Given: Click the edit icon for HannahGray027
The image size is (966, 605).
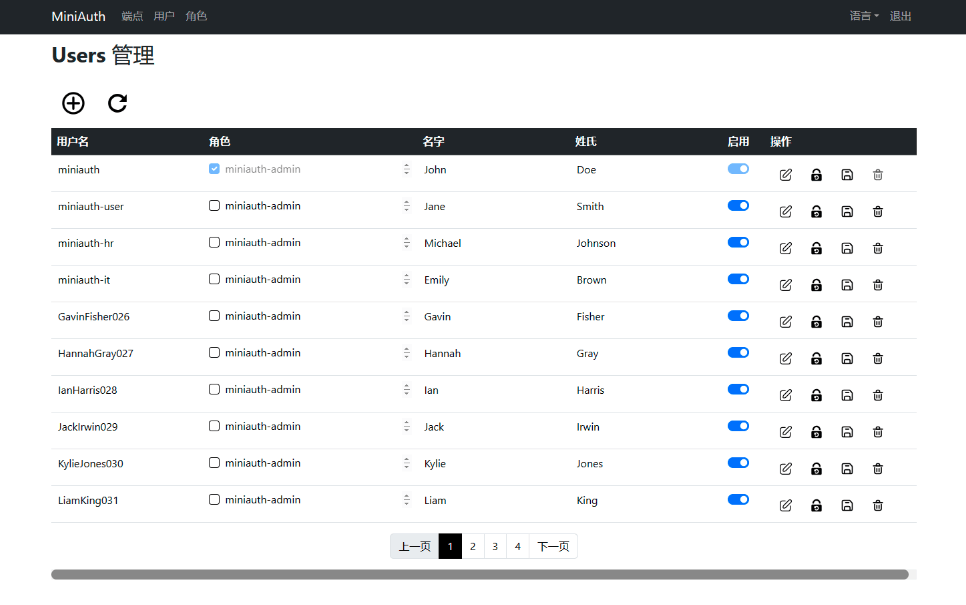Looking at the screenshot, I should (785, 358).
